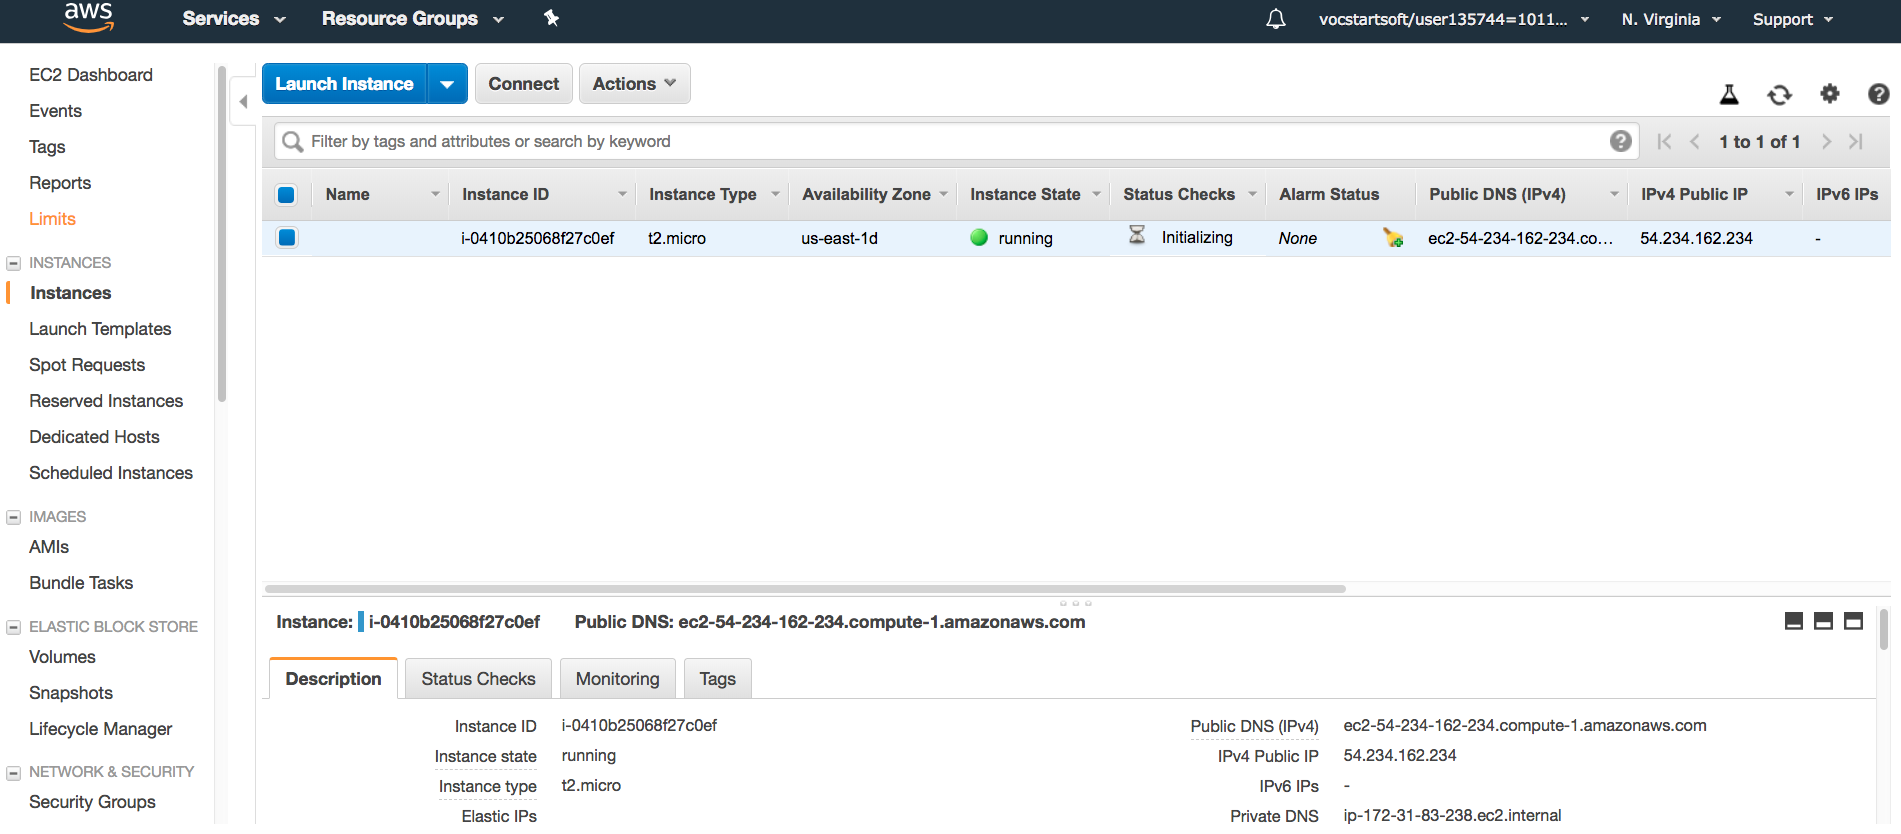Open Events in the sidebar
The height and width of the screenshot is (834, 1901).
tap(55, 111)
